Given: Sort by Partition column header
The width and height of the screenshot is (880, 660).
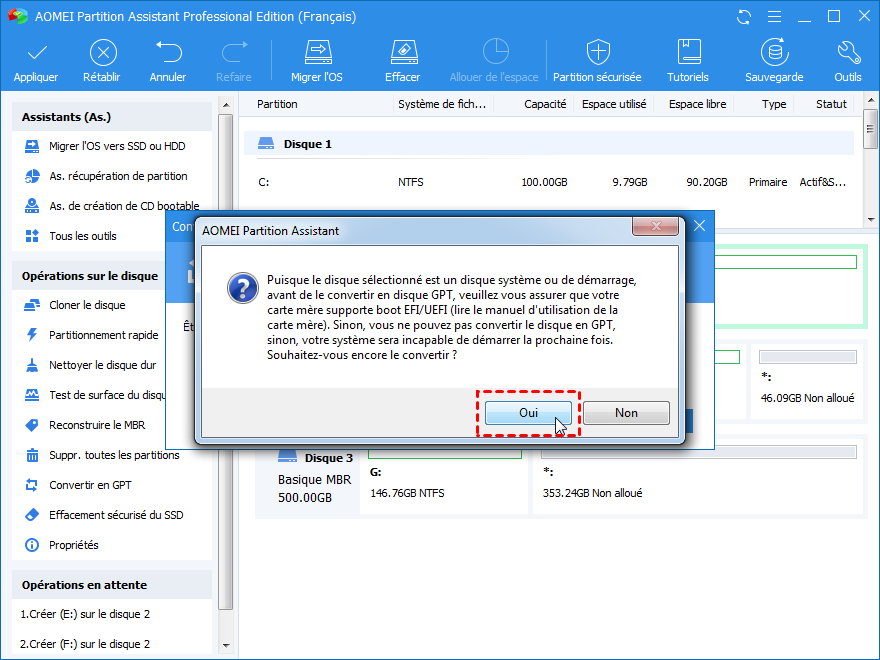Looking at the screenshot, I should point(277,104).
